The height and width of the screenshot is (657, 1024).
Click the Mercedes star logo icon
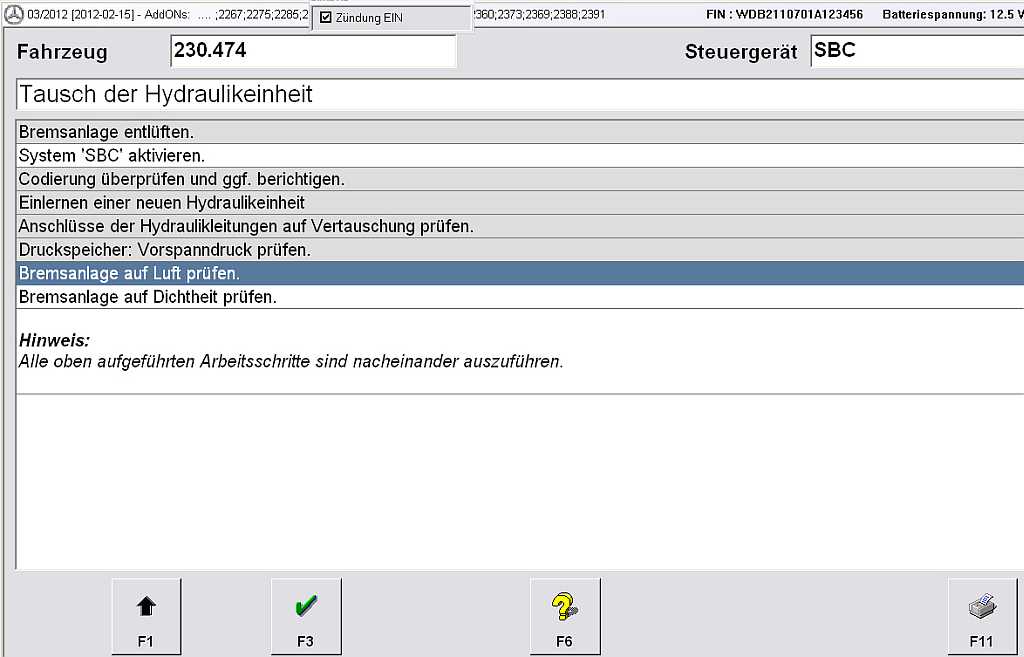tap(13, 15)
